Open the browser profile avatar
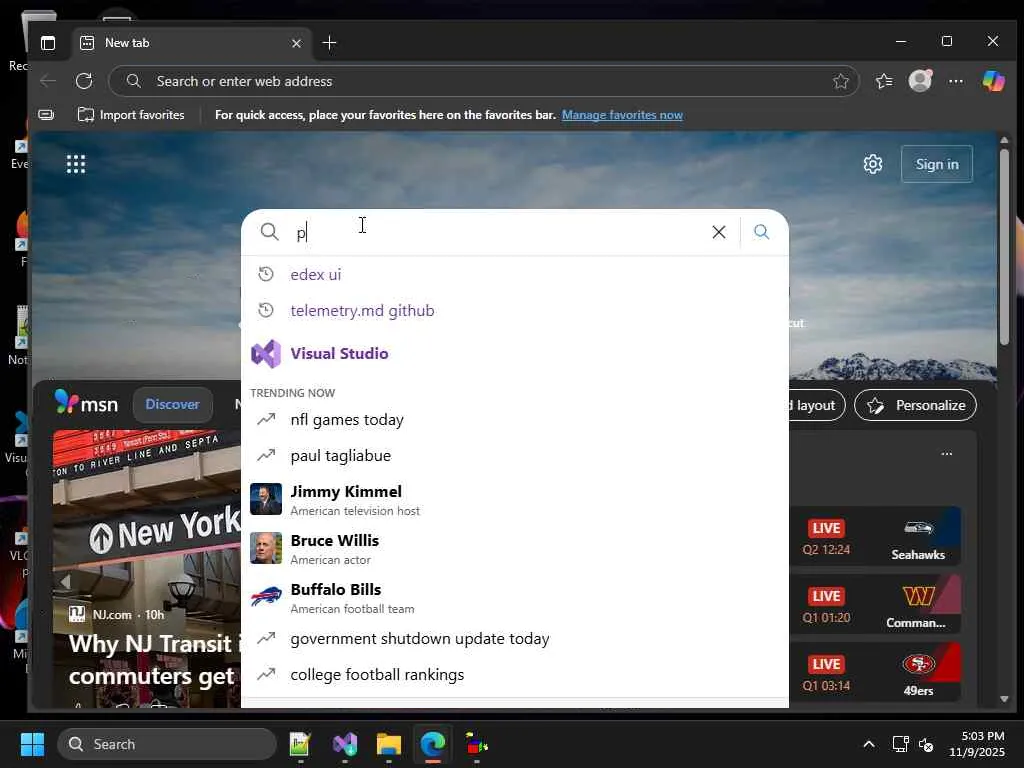The width and height of the screenshot is (1024, 768). (x=920, y=81)
